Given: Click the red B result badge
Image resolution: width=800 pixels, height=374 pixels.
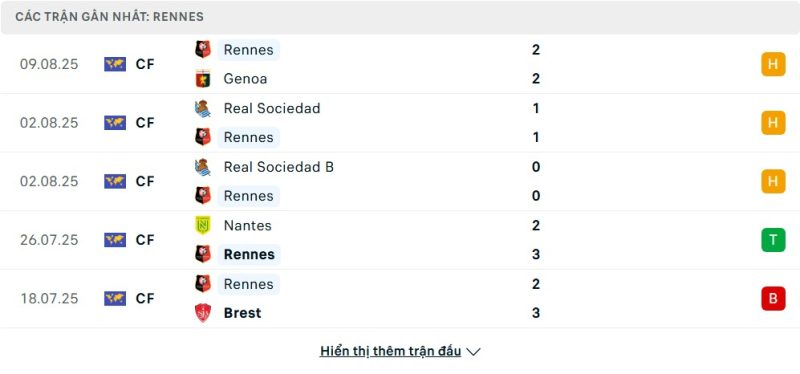Looking at the screenshot, I should coord(773,298).
